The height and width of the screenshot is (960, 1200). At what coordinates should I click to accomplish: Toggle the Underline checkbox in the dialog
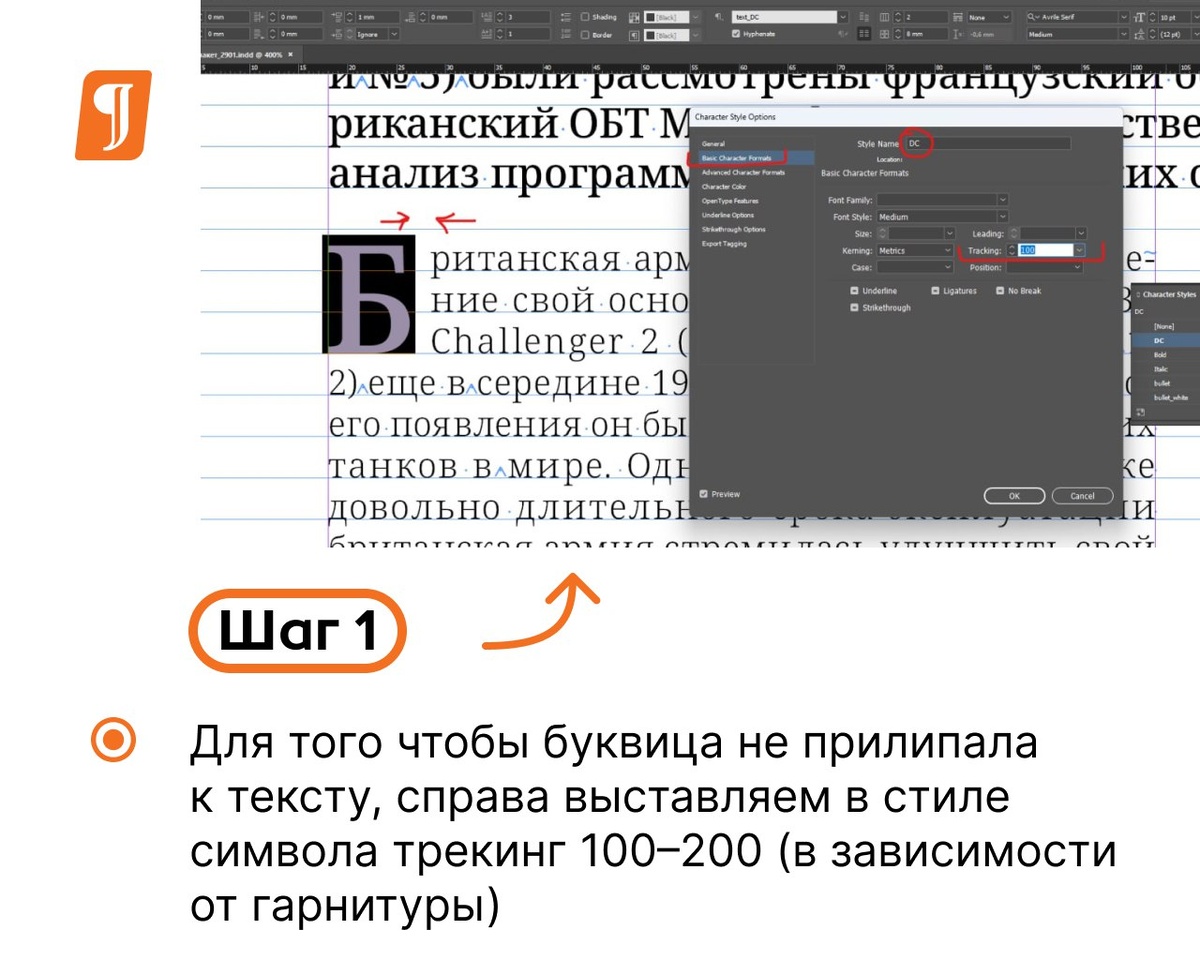[x=852, y=291]
